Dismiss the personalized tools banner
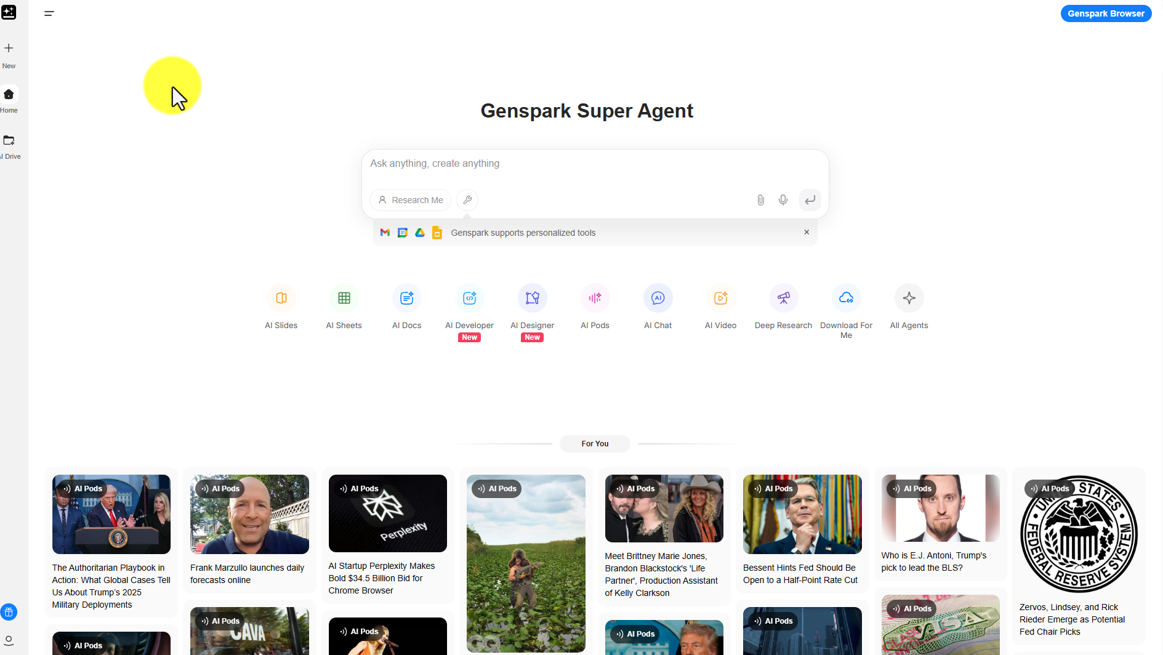This screenshot has width=1163, height=655. click(x=806, y=232)
